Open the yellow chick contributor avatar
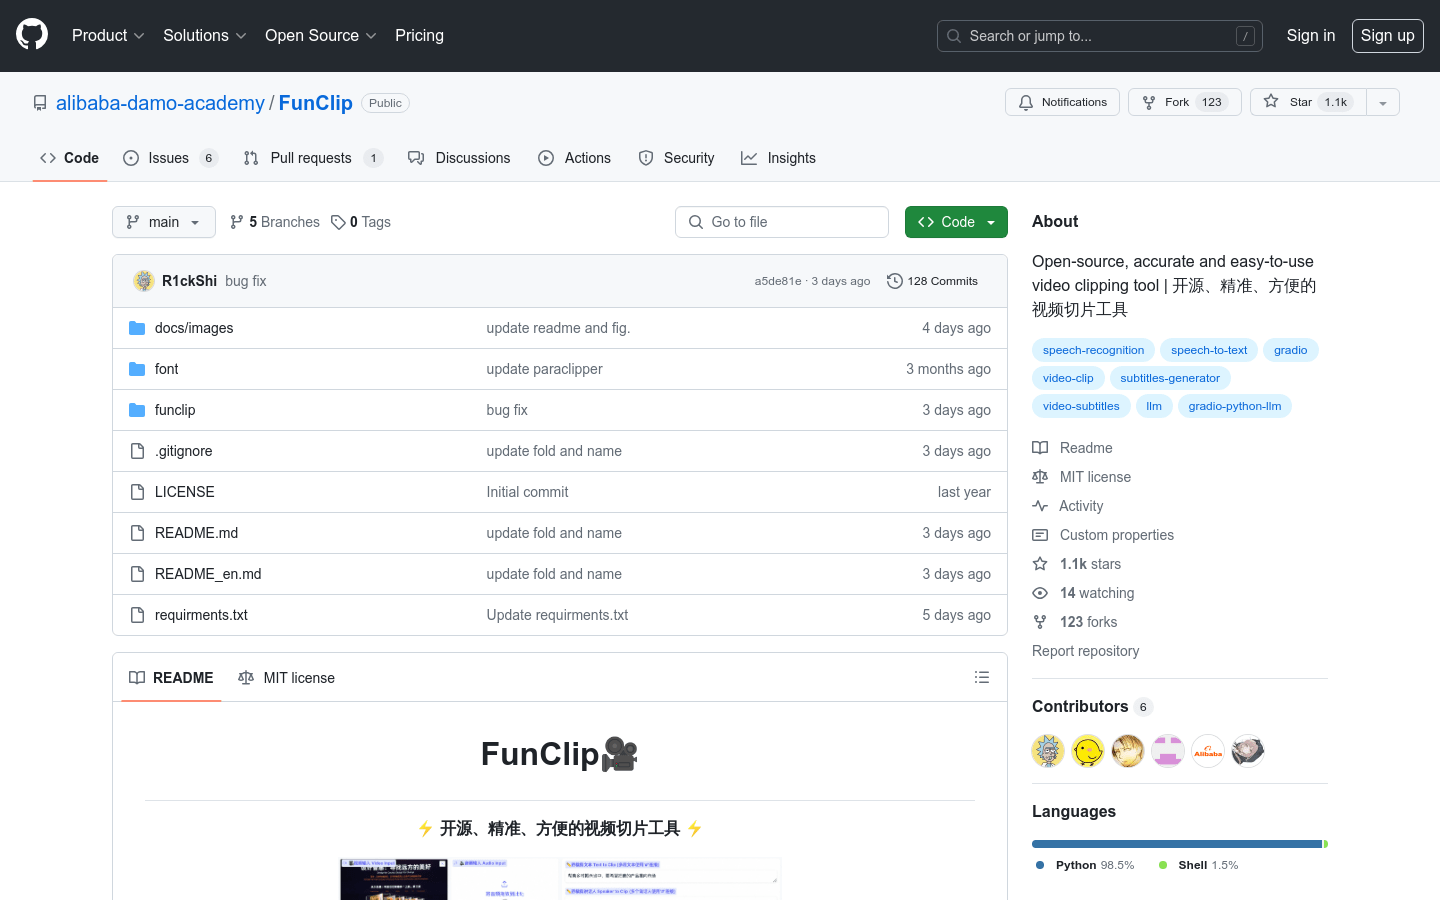The width and height of the screenshot is (1440, 900). 1088,751
